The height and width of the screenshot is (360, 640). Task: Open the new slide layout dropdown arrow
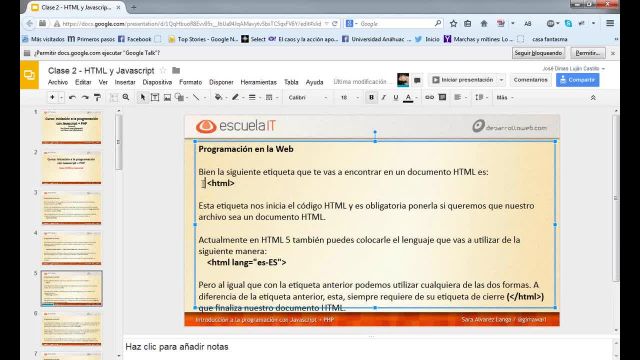[61, 98]
